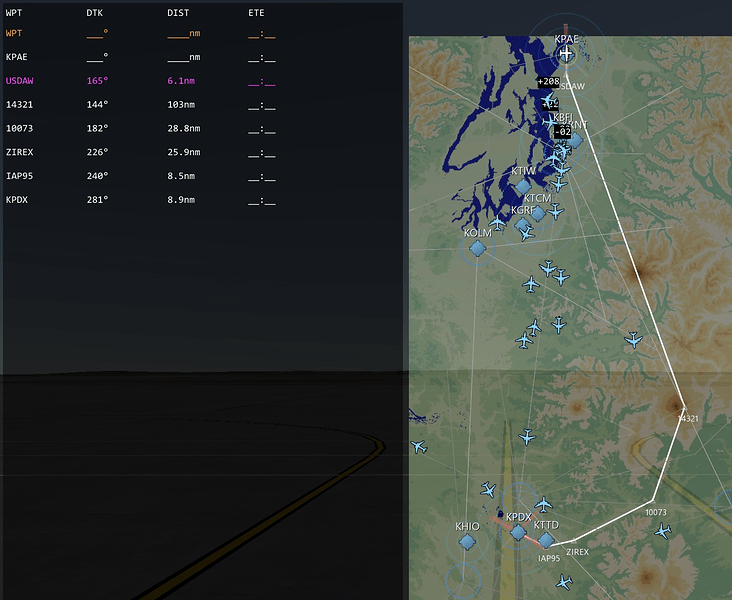Select the KRNT airport marker

pyautogui.click(x=575, y=140)
